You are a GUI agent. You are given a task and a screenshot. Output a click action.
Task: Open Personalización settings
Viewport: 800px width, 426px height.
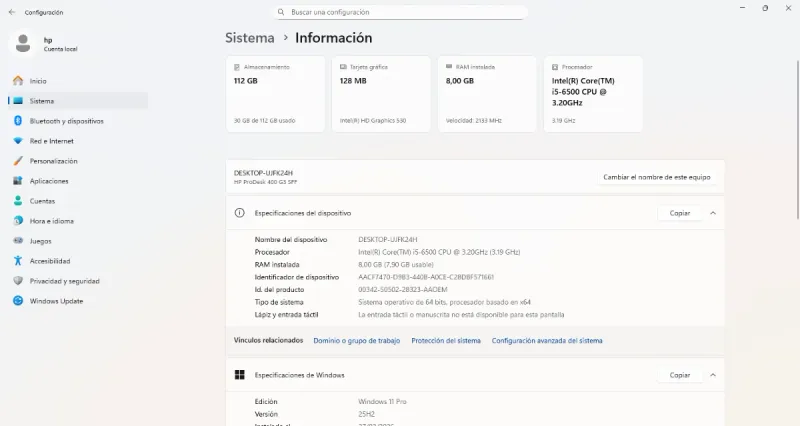point(78,161)
